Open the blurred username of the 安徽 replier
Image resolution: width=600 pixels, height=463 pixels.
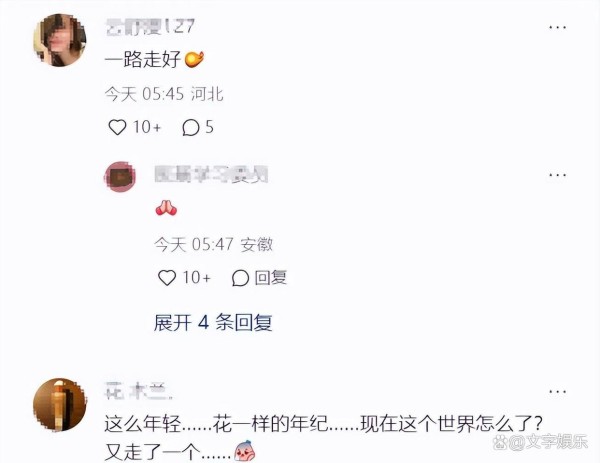211,174
